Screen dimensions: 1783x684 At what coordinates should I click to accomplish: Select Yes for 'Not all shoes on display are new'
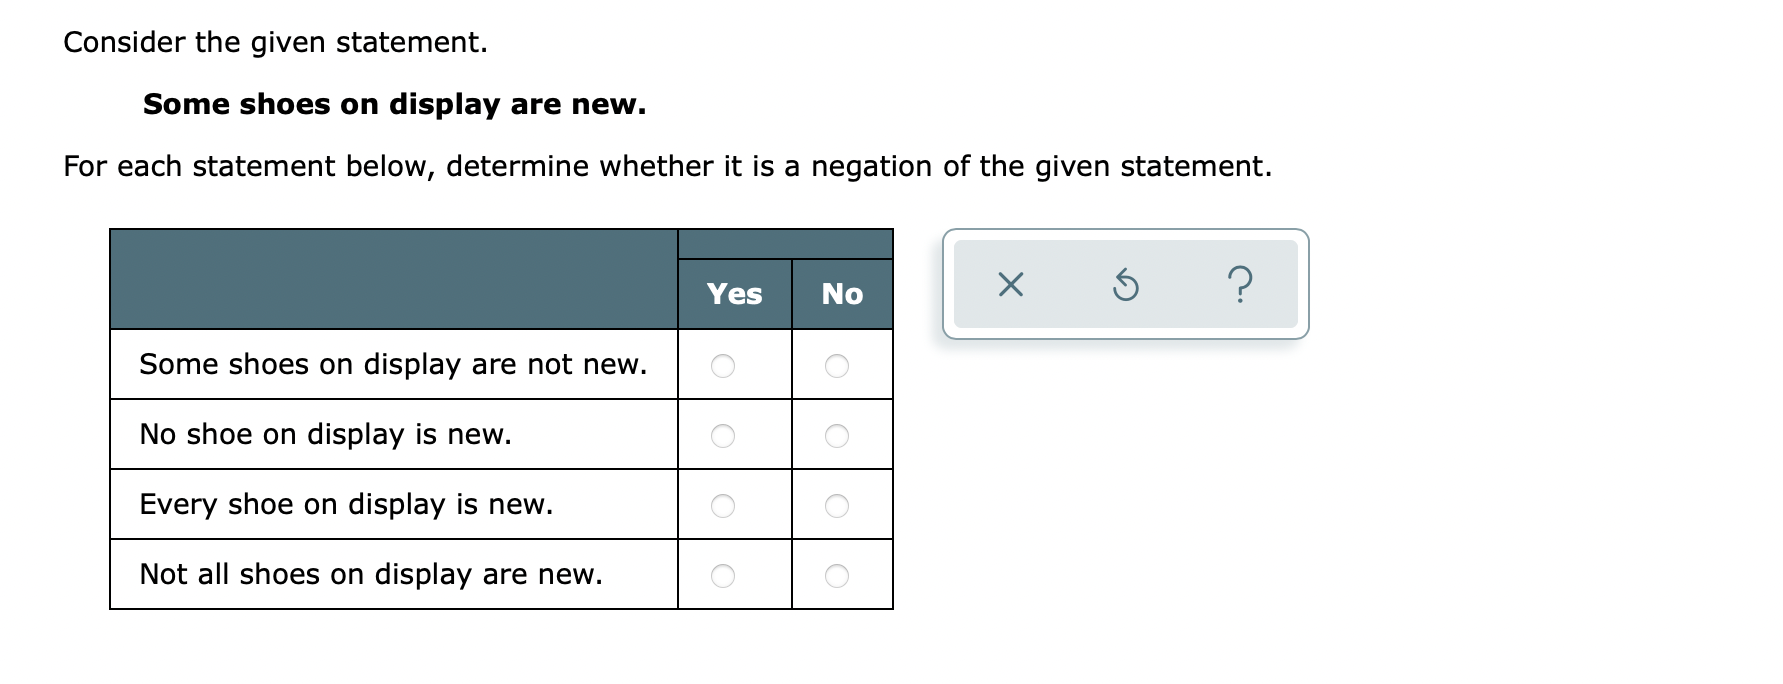click(722, 574)
